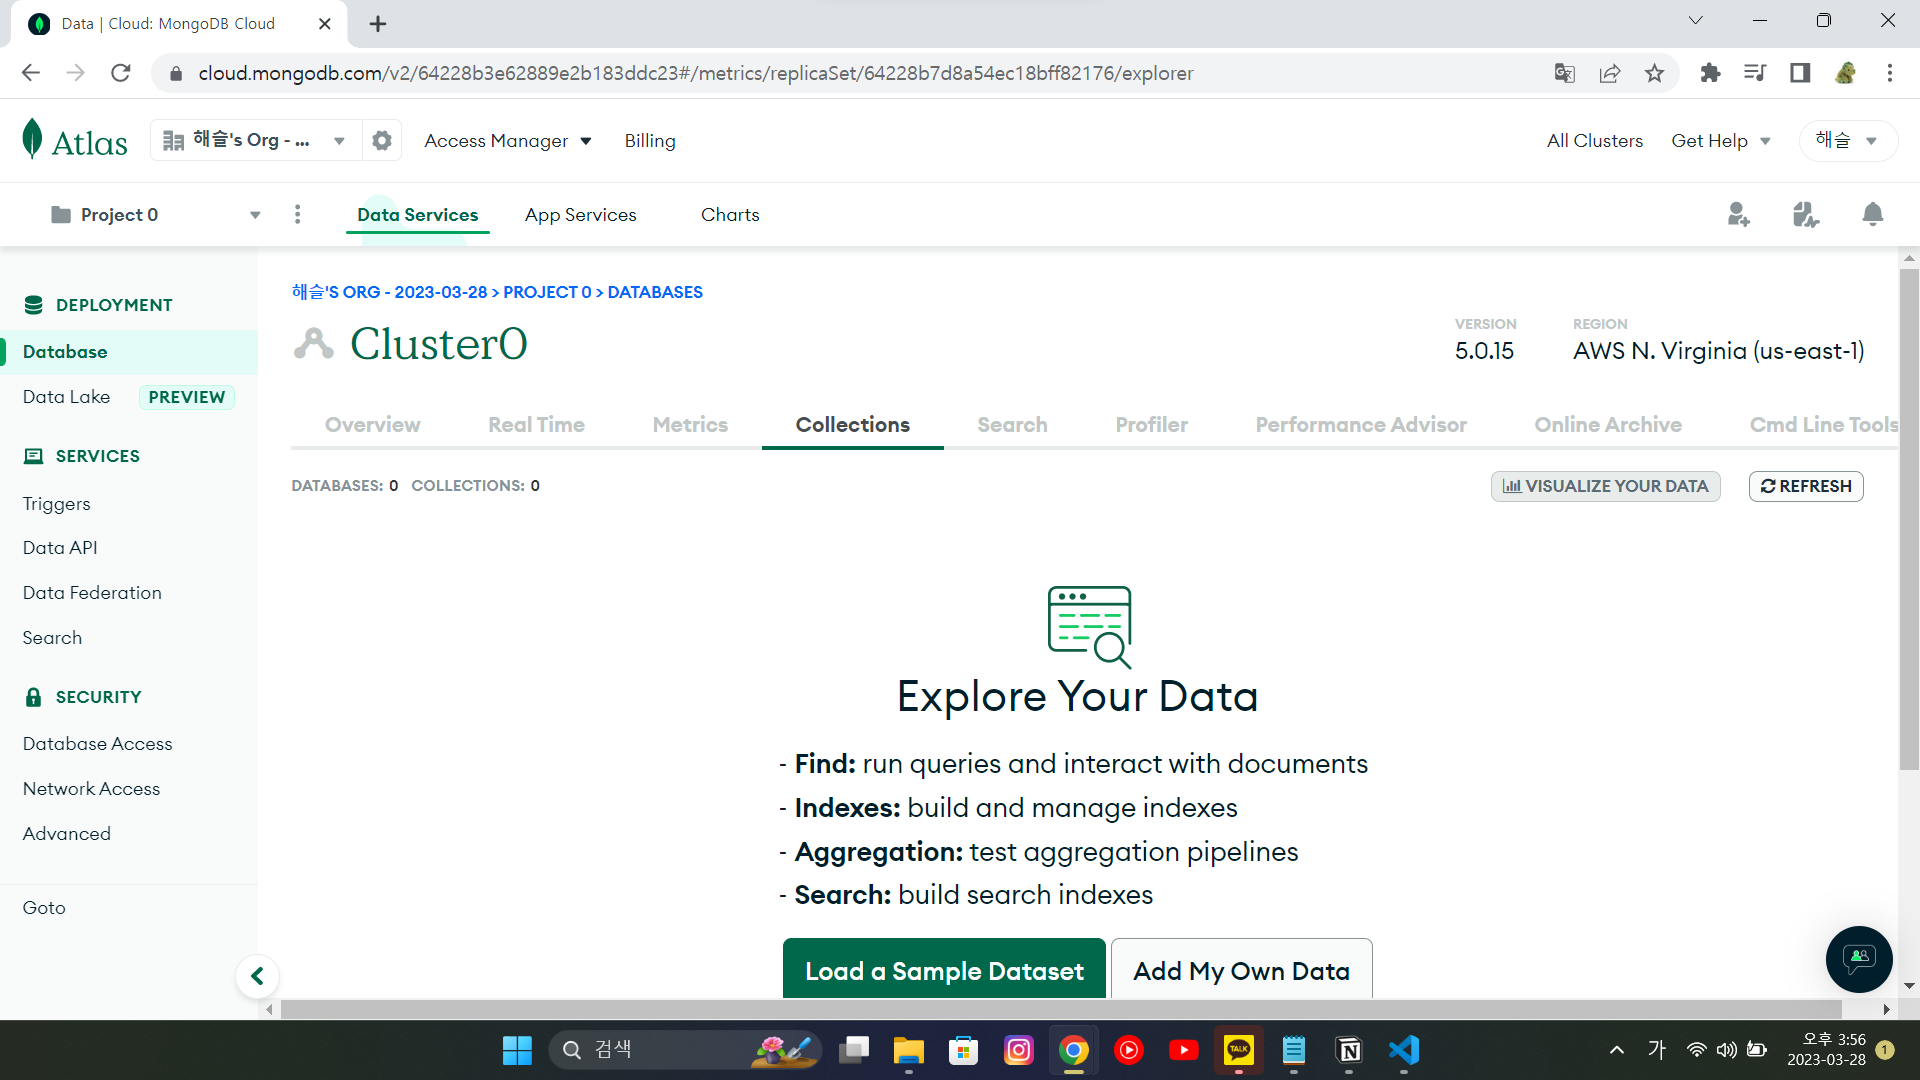
Task: Click Add My Own Data button
Action: (1241, 969)
